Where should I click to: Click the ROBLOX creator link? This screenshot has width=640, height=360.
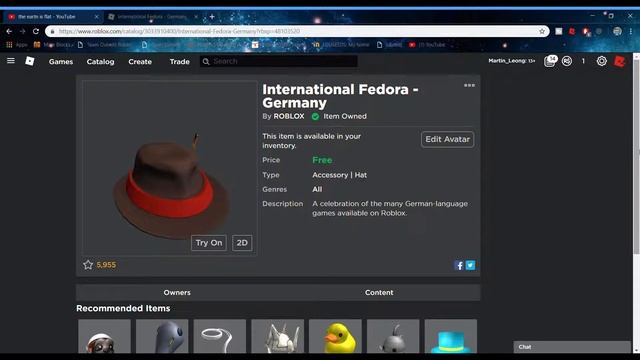[x=289, y=116]
